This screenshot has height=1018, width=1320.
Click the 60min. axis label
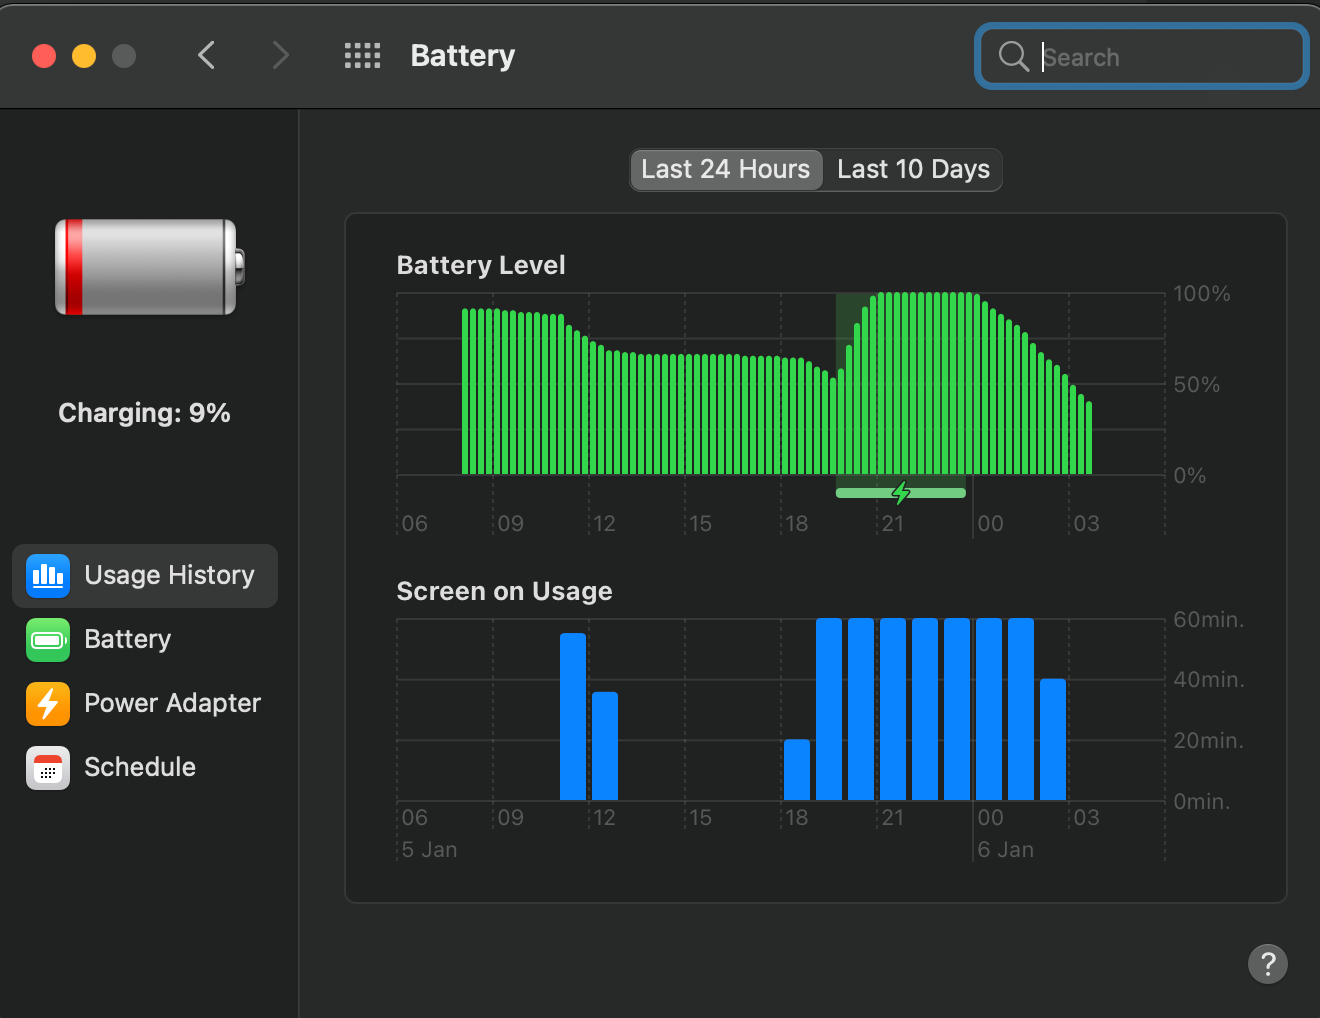click(x=1209, y=620)
